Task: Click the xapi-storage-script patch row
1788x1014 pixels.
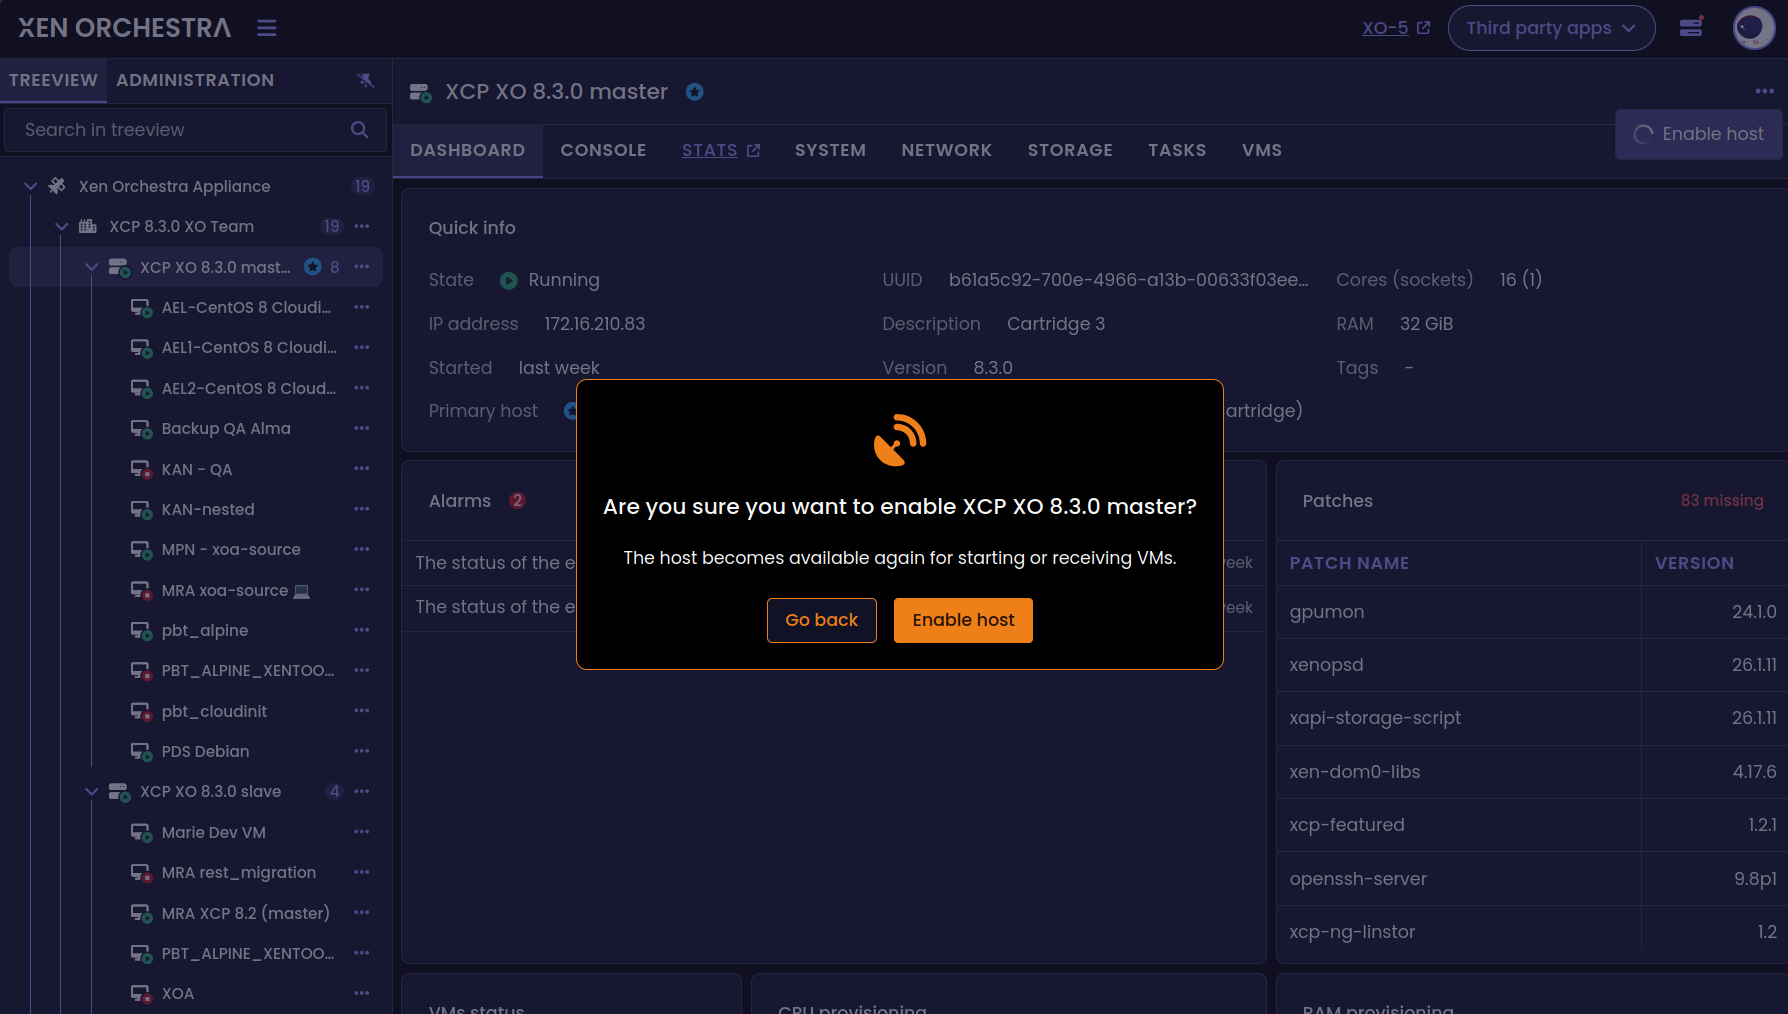Action: tap(1532, 718)
